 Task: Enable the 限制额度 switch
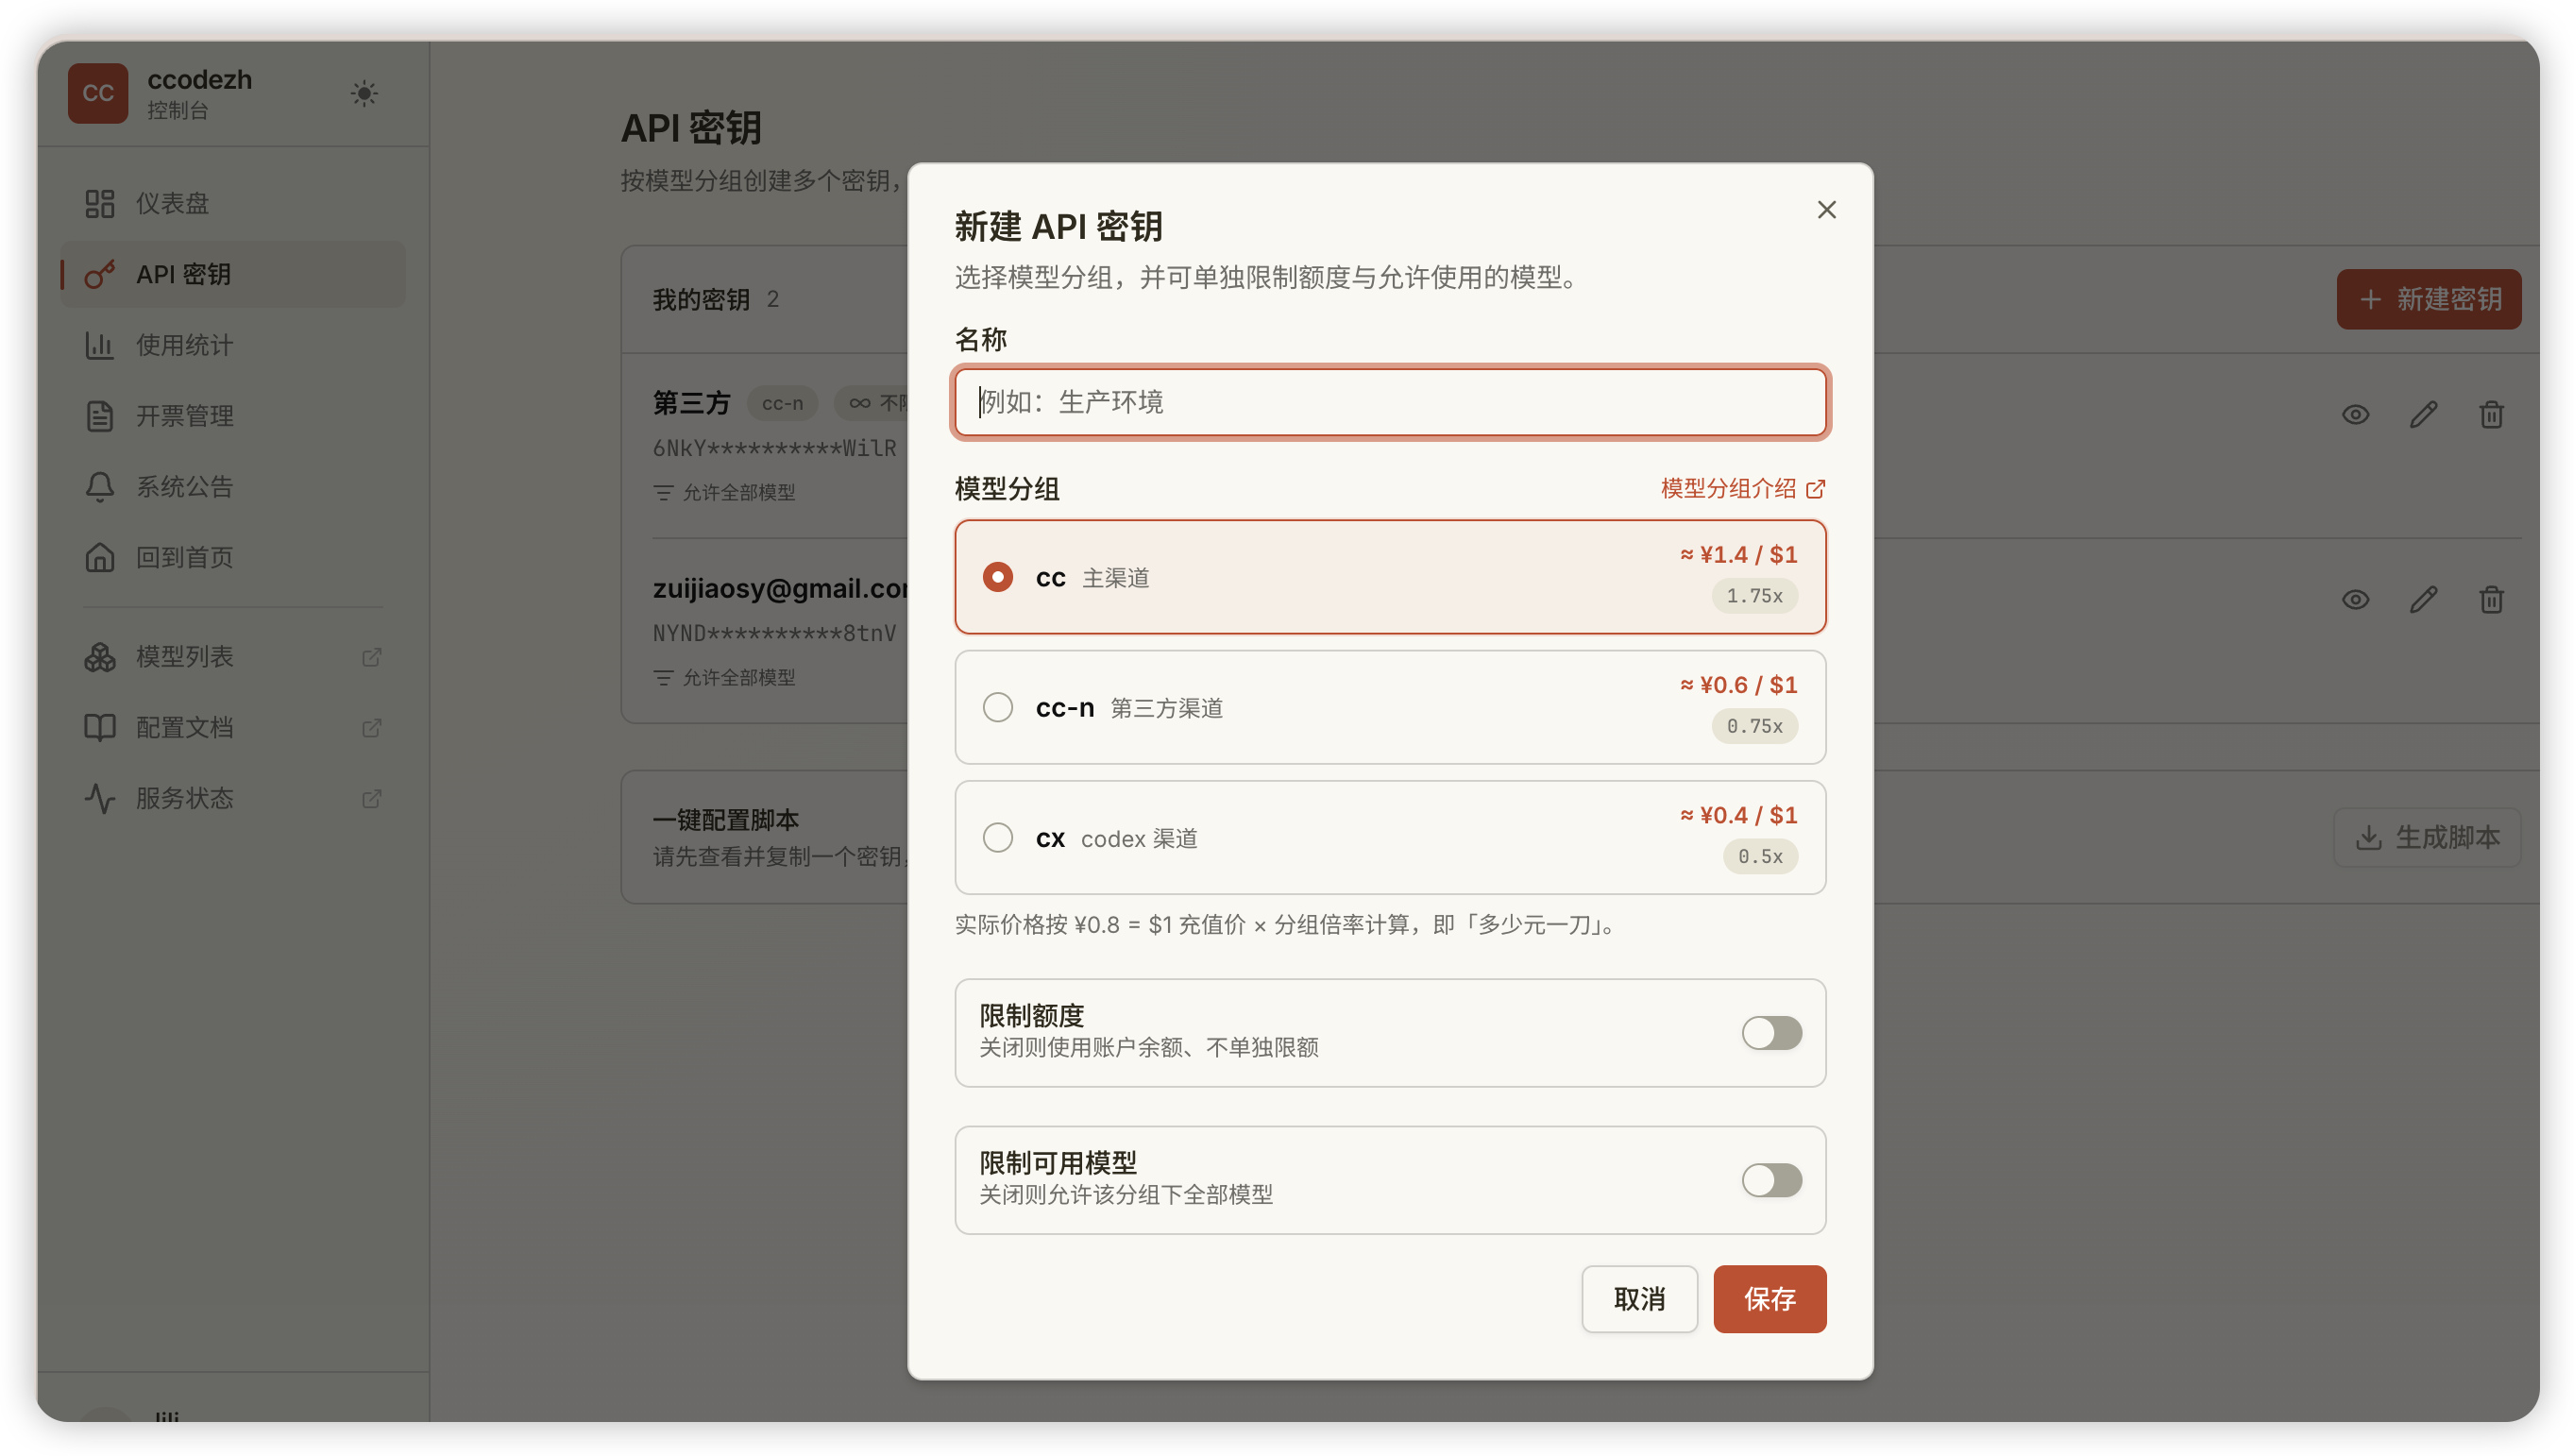[1771, 1032]
